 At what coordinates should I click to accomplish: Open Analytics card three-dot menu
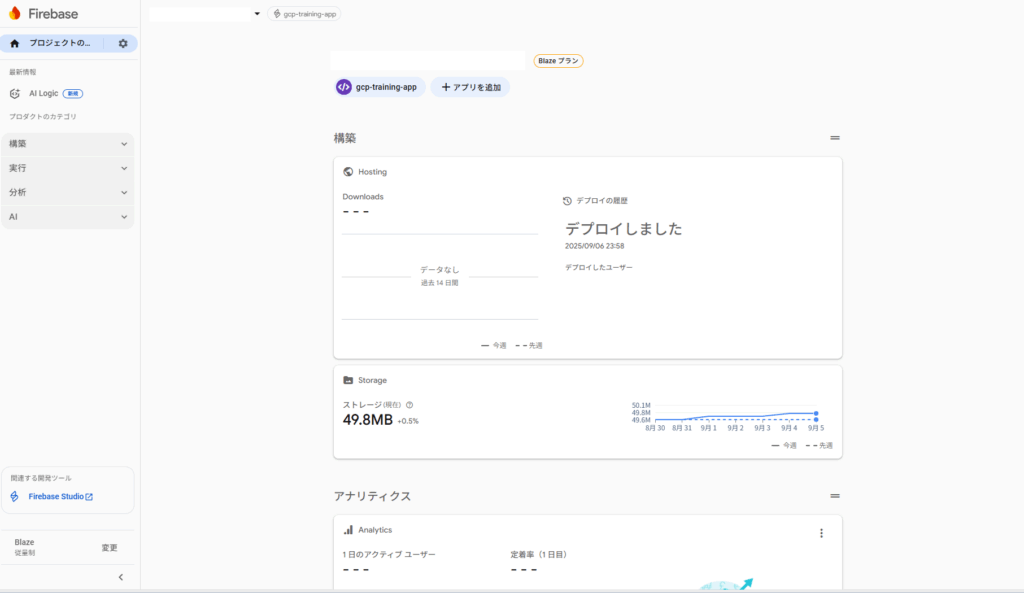821,533
